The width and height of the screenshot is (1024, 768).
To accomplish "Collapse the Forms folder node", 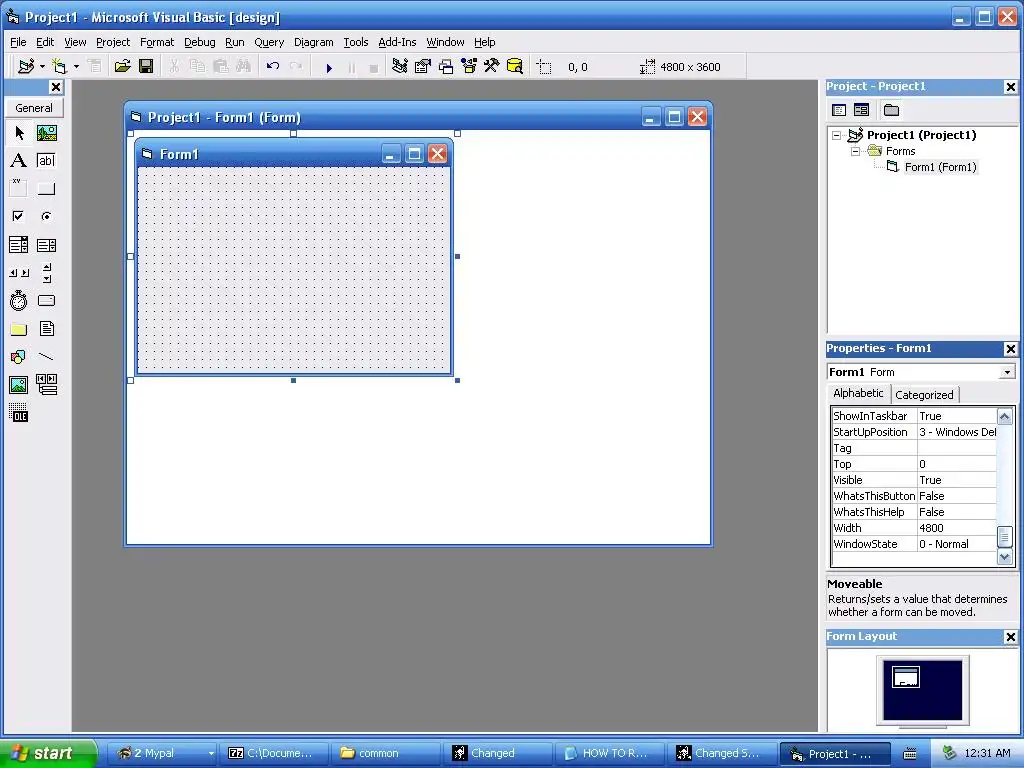I will [x=855, y=152].
